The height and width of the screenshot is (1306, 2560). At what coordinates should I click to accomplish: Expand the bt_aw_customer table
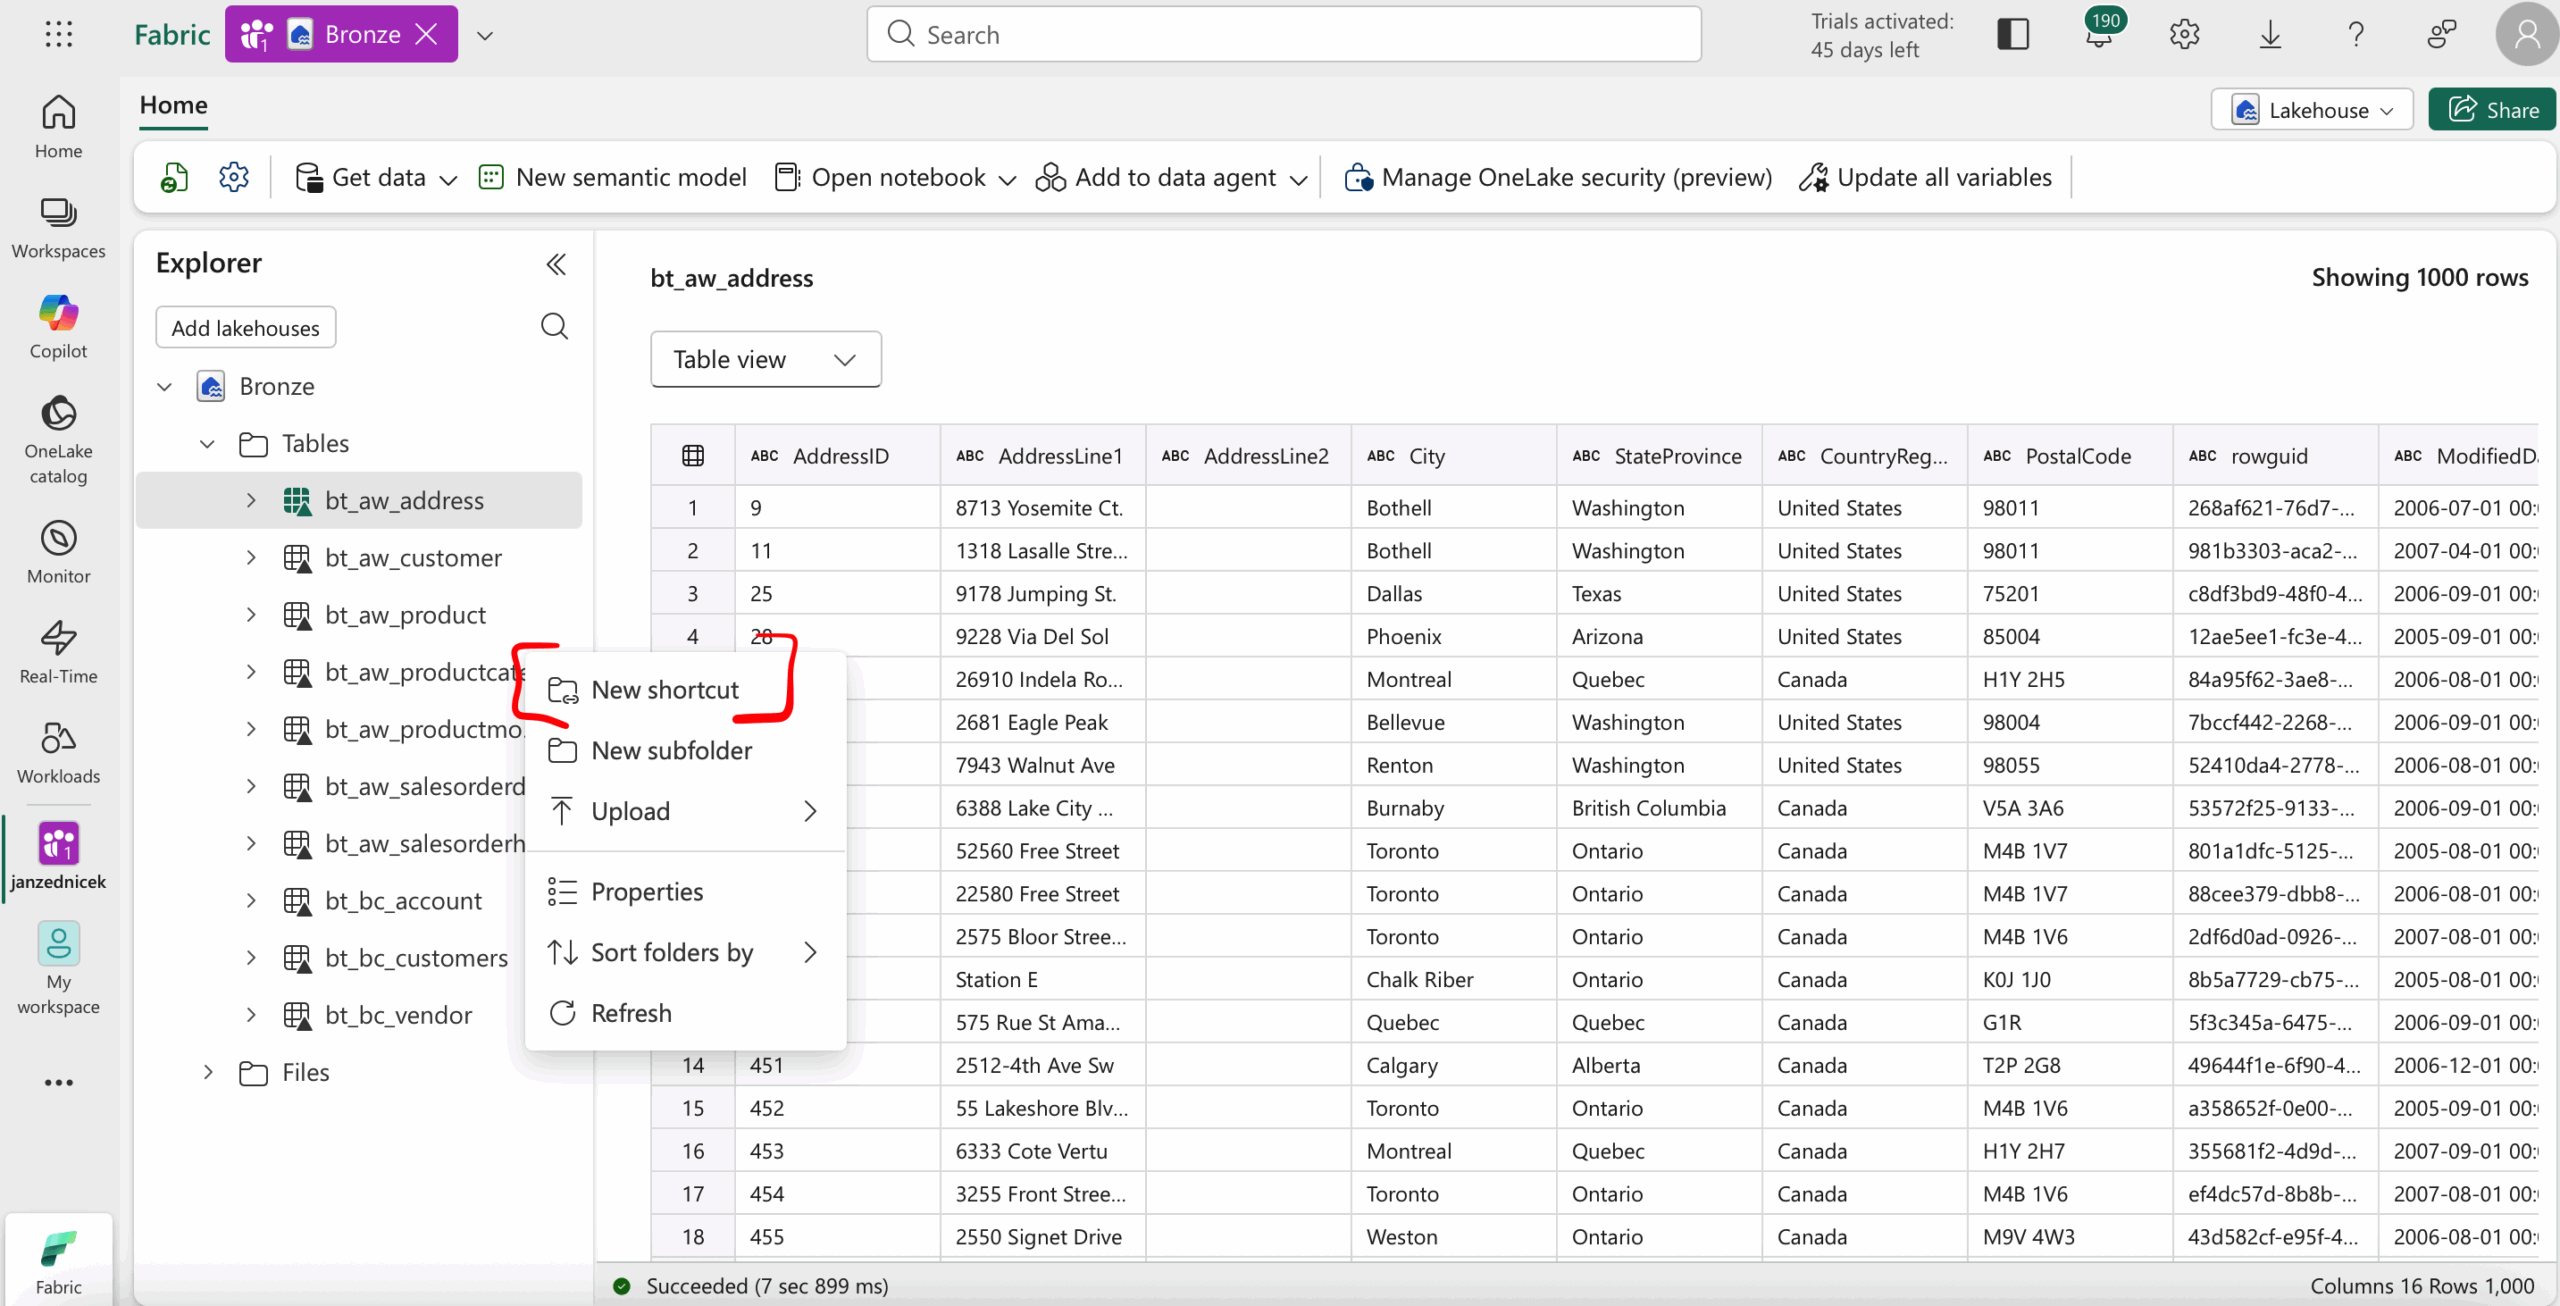[x=251, y=558]
